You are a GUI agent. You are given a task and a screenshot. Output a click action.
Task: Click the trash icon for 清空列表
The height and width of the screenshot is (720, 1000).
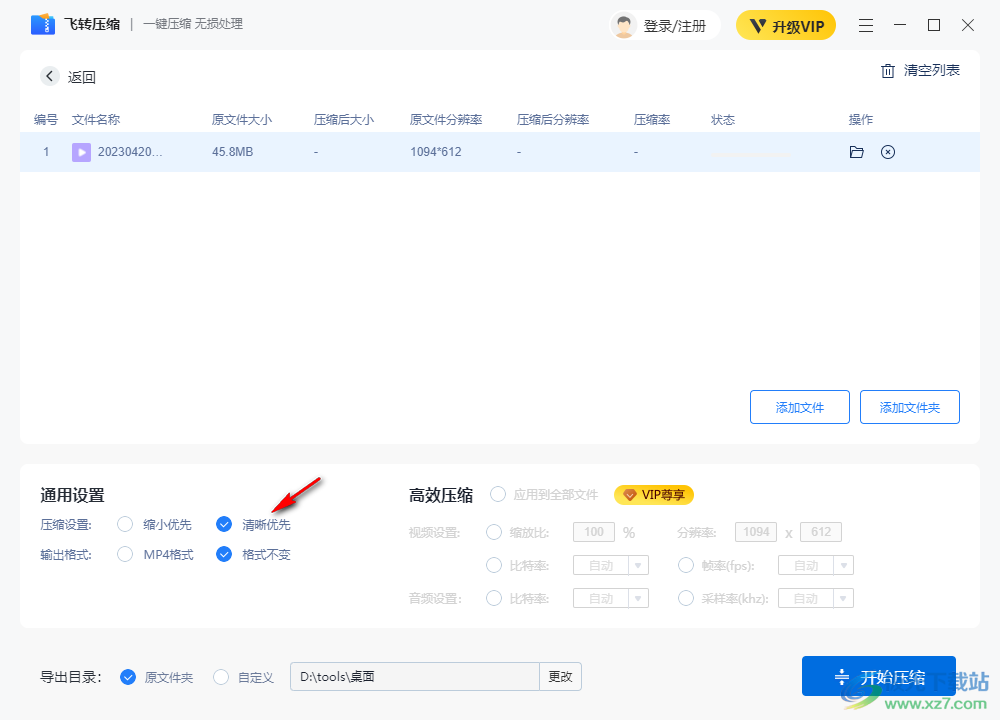pyautogui.click(x=888, y=71)
